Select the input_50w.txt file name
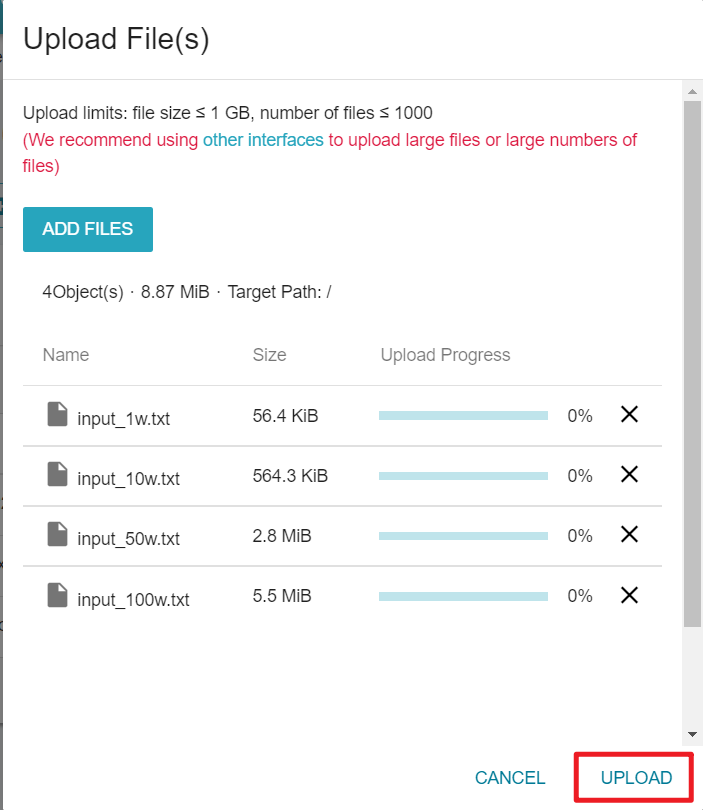Viewport: 703px width, 810px height. (x=128, y=539)
